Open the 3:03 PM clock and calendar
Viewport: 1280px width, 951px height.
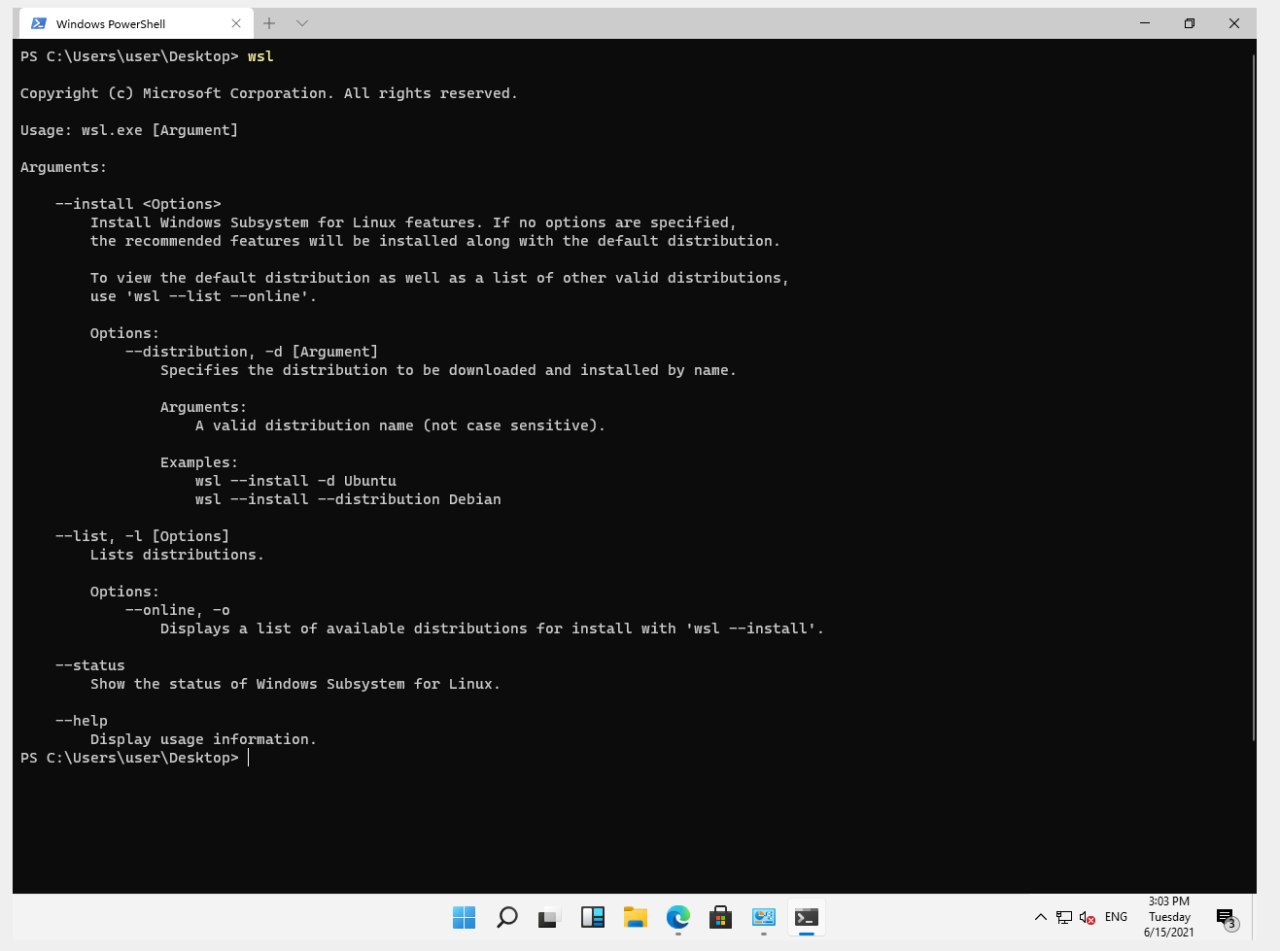coord(1169,917)
